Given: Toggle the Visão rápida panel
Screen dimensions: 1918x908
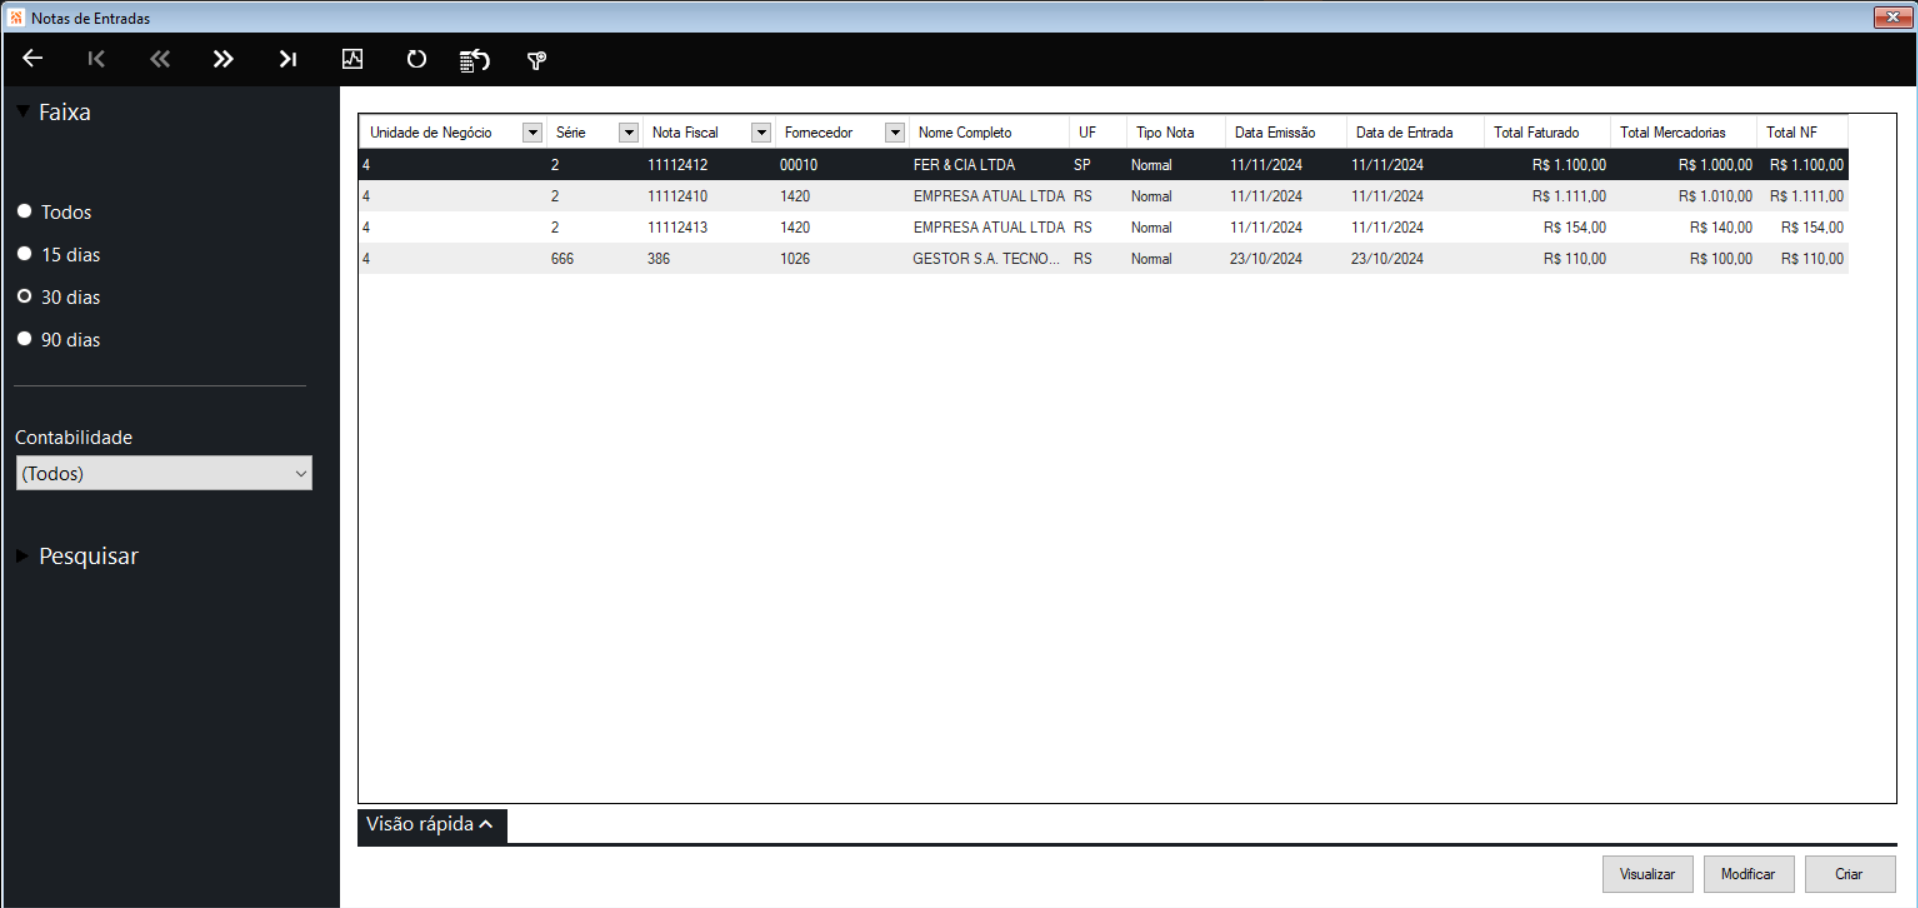Looking at the screenshot, I should [432, 825].
